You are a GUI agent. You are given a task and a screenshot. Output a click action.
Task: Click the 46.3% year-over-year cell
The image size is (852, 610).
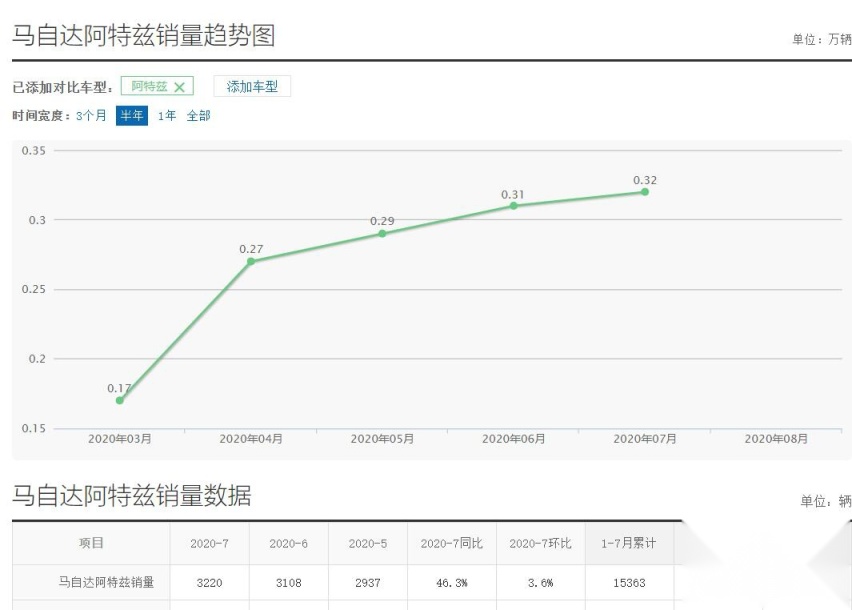452,583
